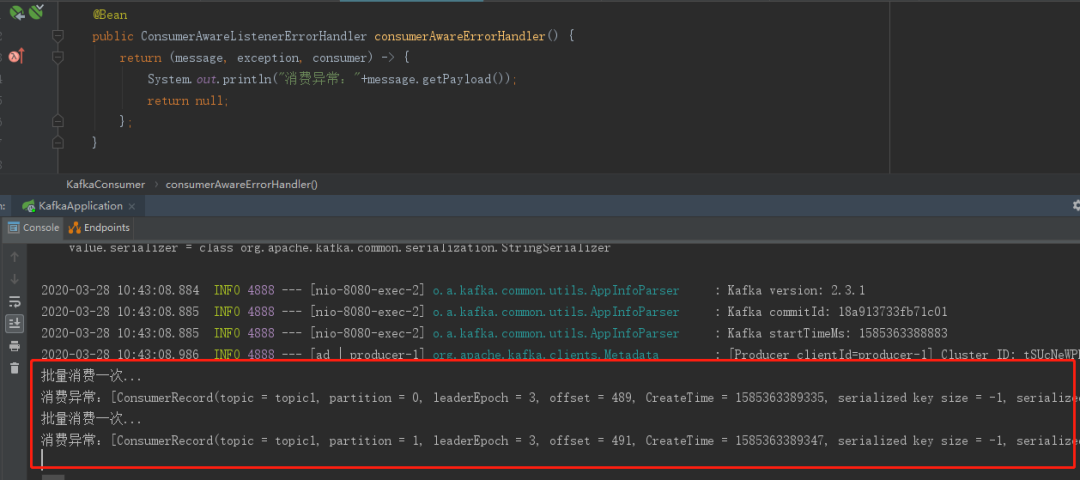Print the console output
This screenshot has width=1080, height=480.
(x=14, y=346)
